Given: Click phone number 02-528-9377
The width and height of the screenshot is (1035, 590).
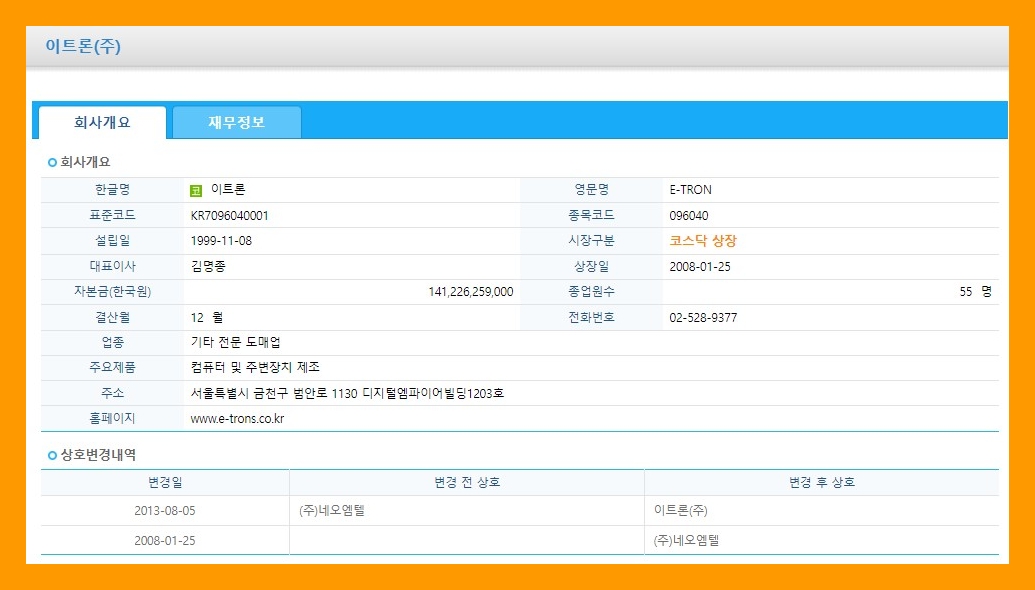Looking at the screenshot, I should tap(703, 317).
